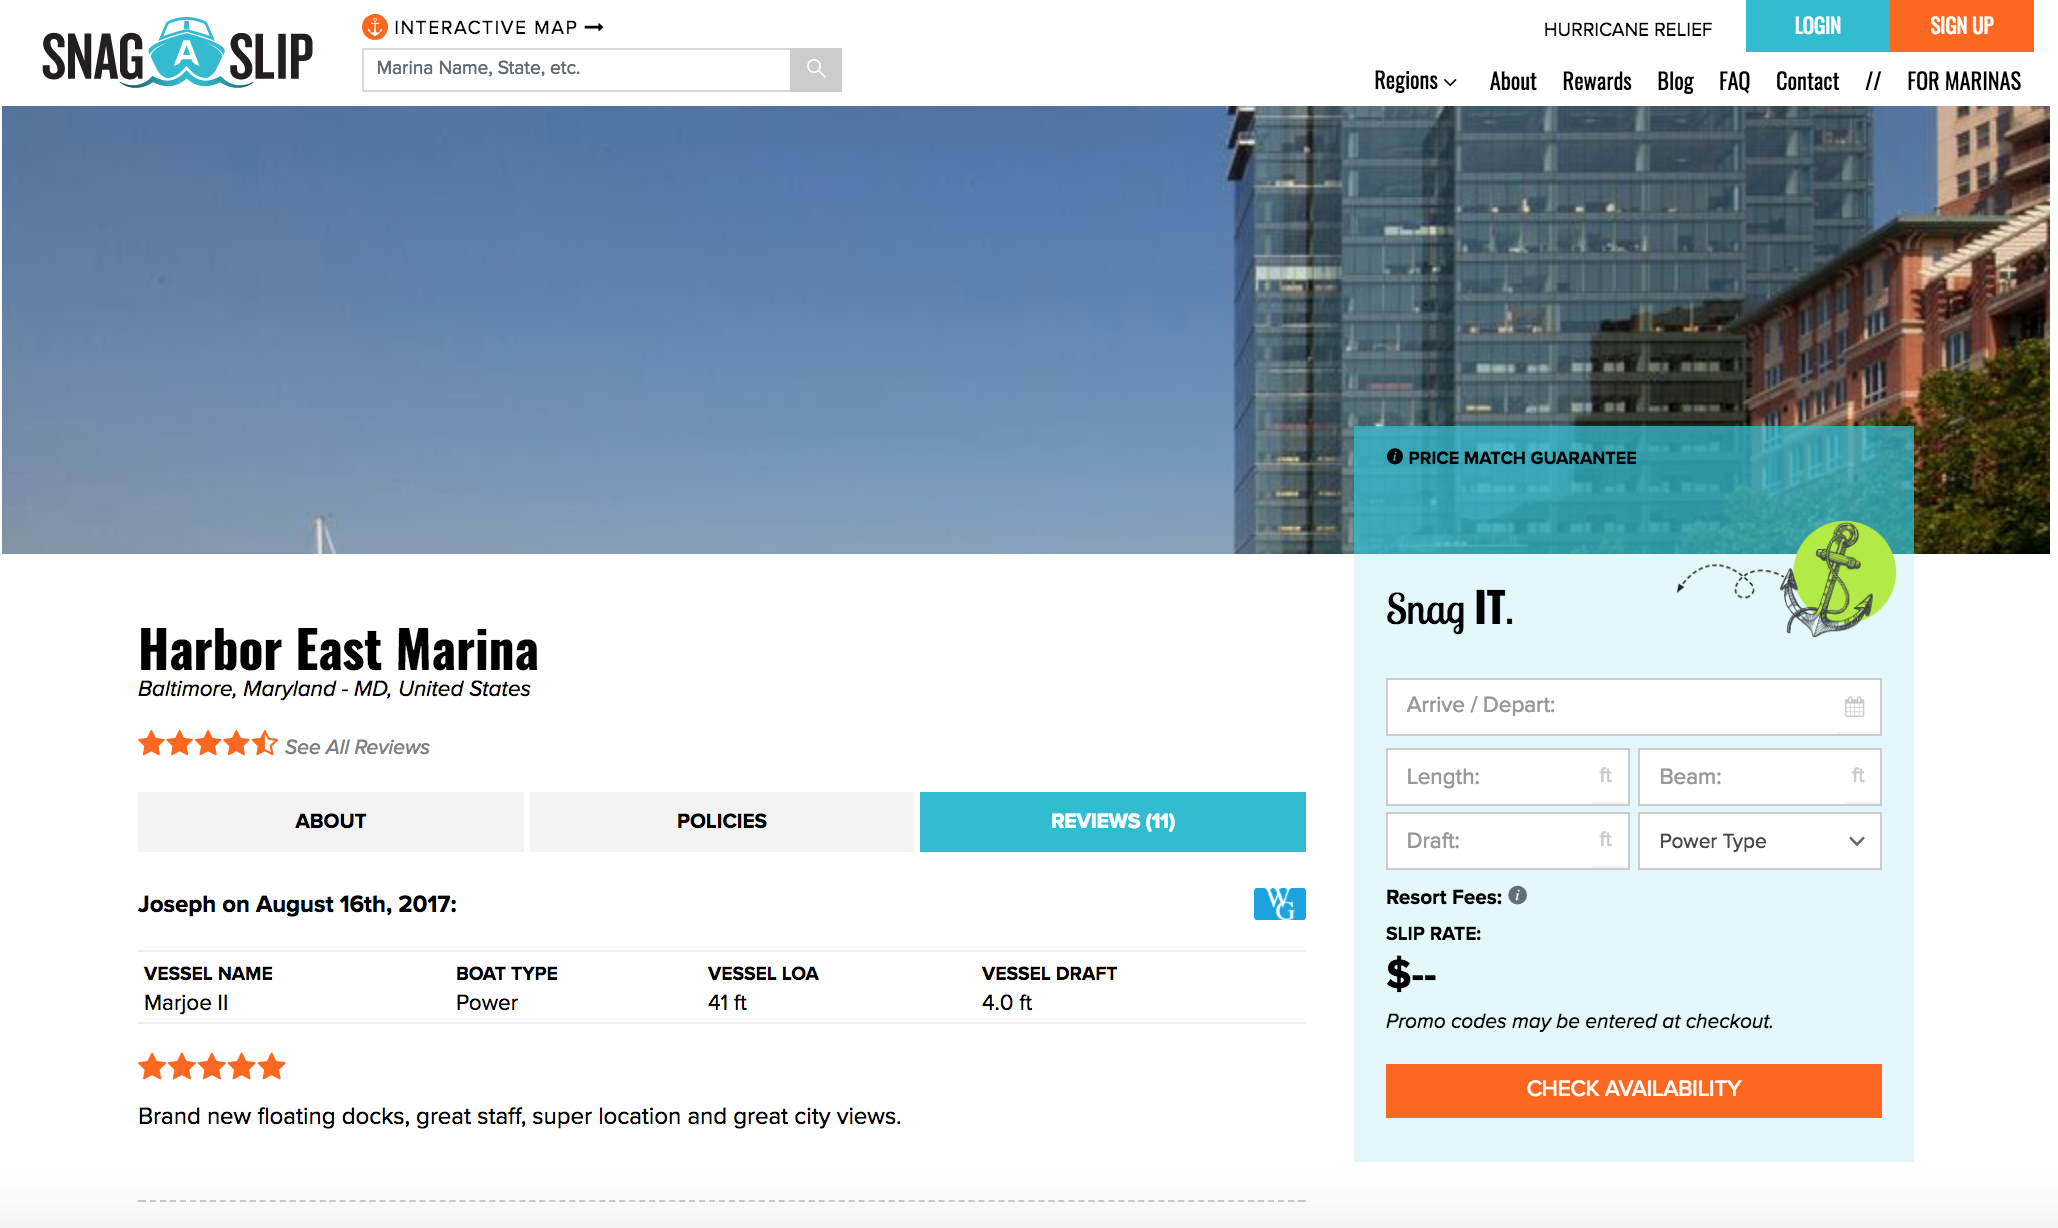Image resolution: width=2058 pixels, height=1228 pixels.
Task: Open the About page in navigation
Action: click(x=1513, y=81)
